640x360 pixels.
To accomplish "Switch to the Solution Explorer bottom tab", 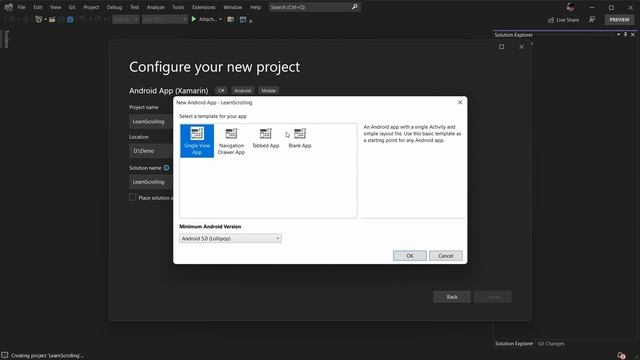I will pos(514,344).
